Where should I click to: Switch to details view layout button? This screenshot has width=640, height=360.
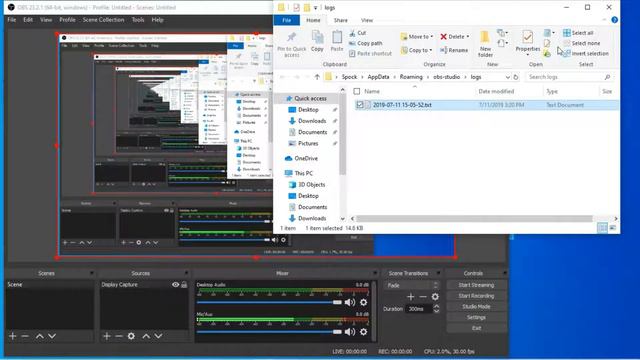pyautogui.click(x=602, y=228)
